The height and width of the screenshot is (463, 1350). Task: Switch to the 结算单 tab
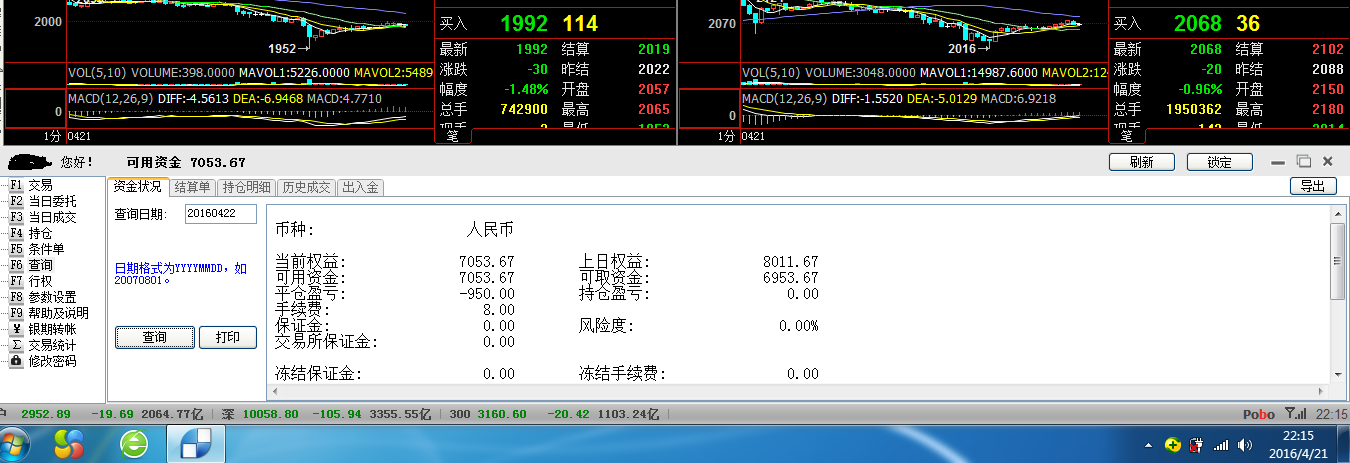[192, 187]
